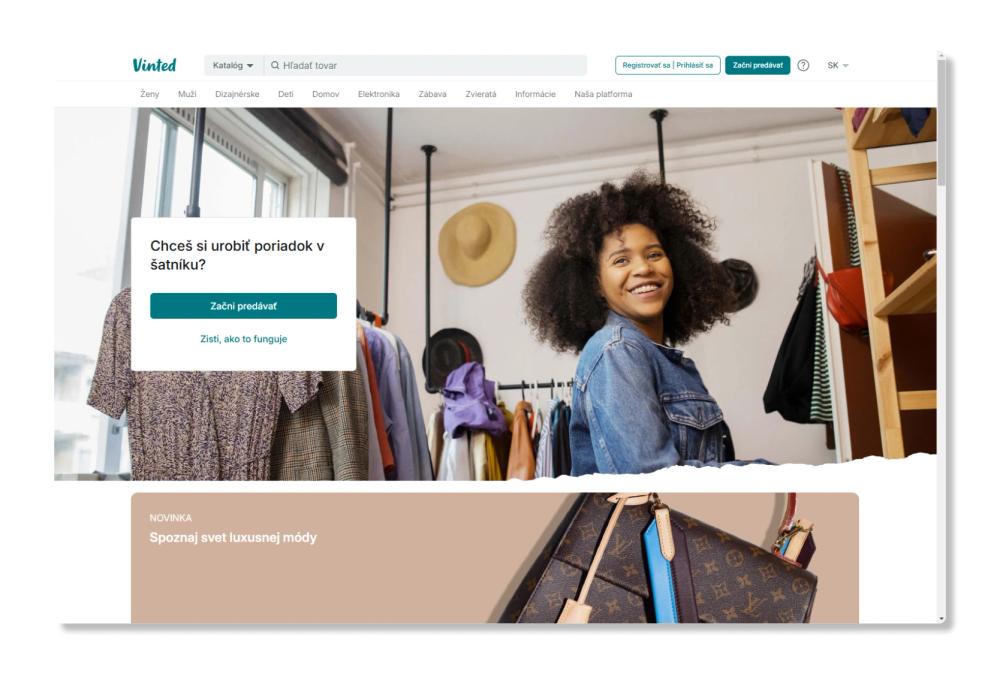This screenshot has width=1000, height=674.
Task: Open the SK language selector
Action: [837, 65]
